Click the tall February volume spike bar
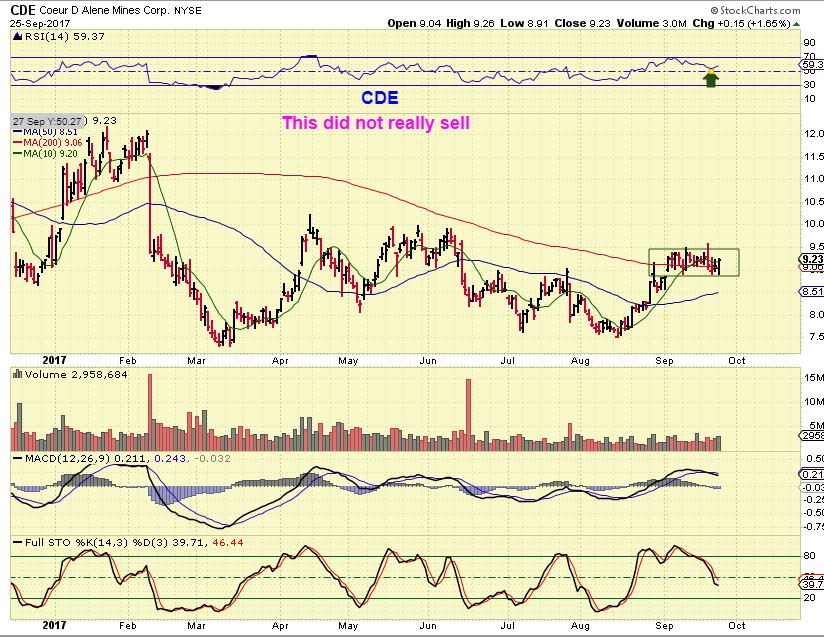Viewport: 824px width, 637px height. pyautogui.click(x=150, y=412)
